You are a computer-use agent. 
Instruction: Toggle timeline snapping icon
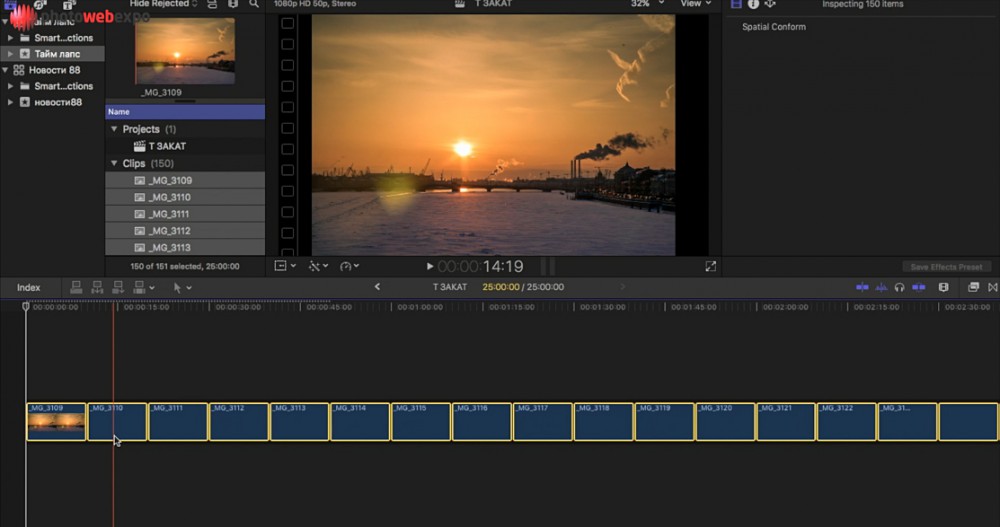pos(920,288)
